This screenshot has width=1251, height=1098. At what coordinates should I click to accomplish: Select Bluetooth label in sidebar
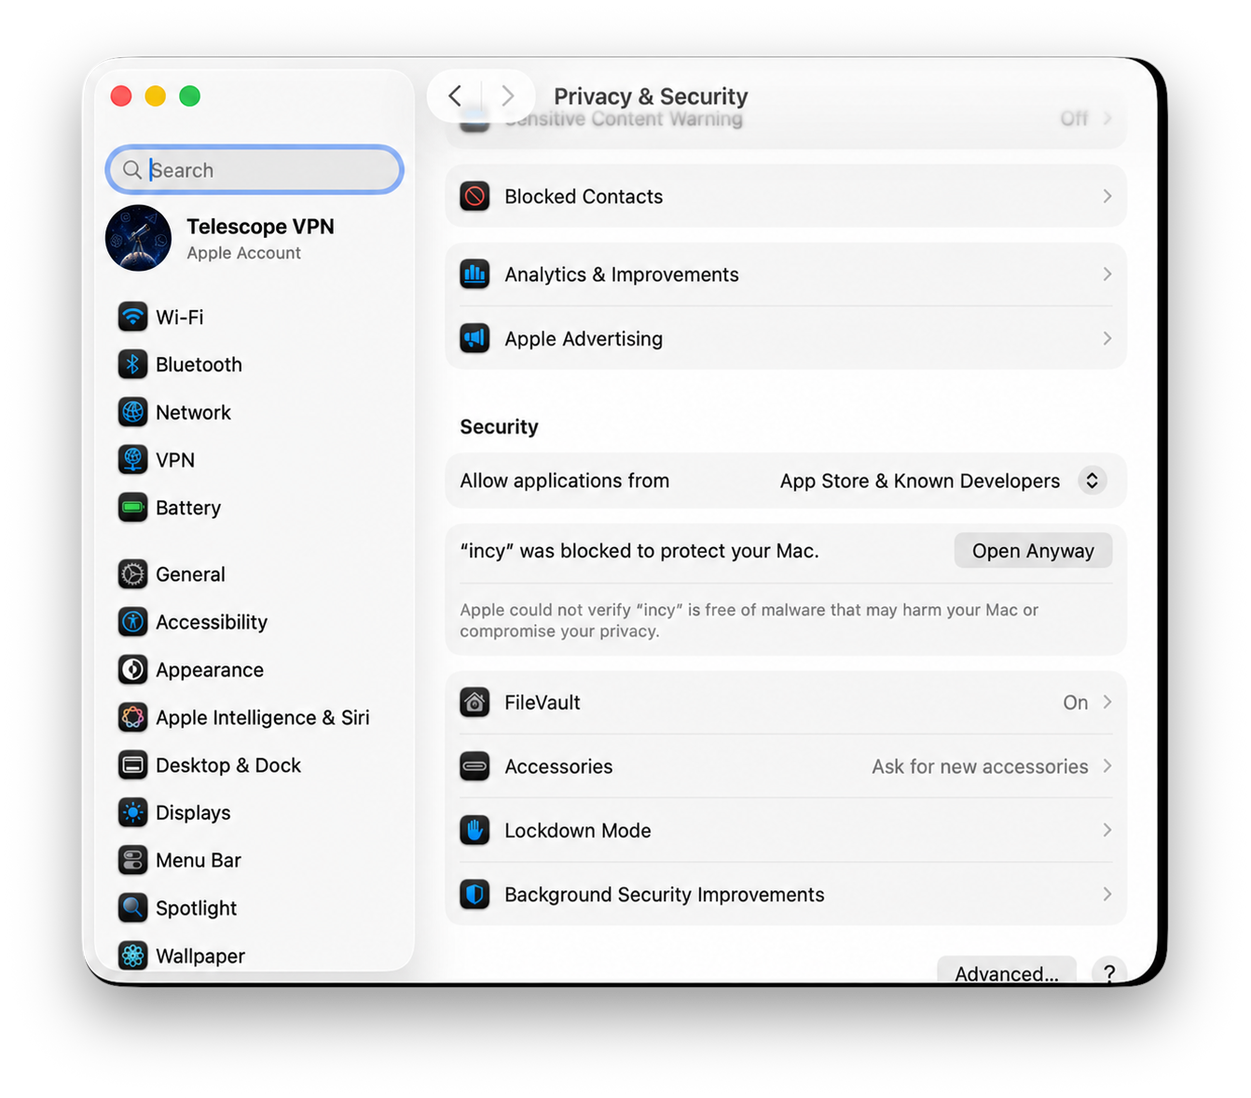(199, 365)
